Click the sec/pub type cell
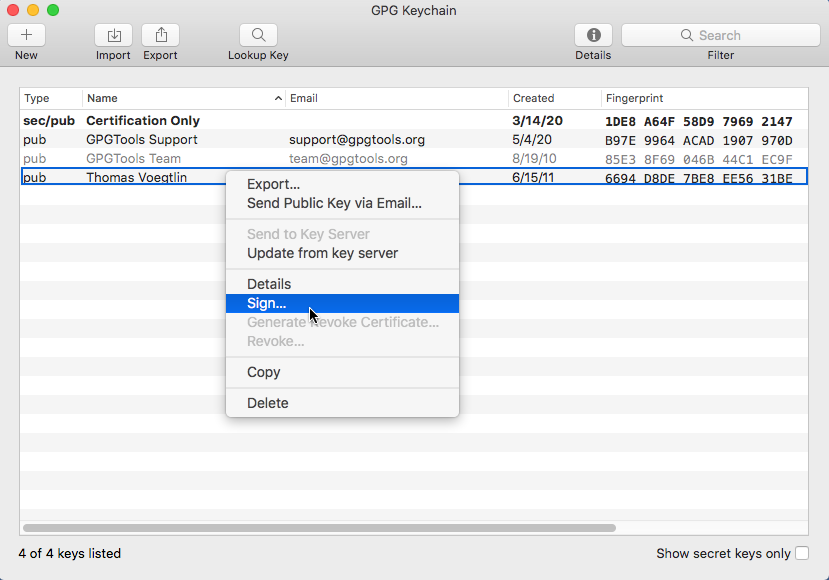This screenshot has width=829, height=580. click(49, 121)
